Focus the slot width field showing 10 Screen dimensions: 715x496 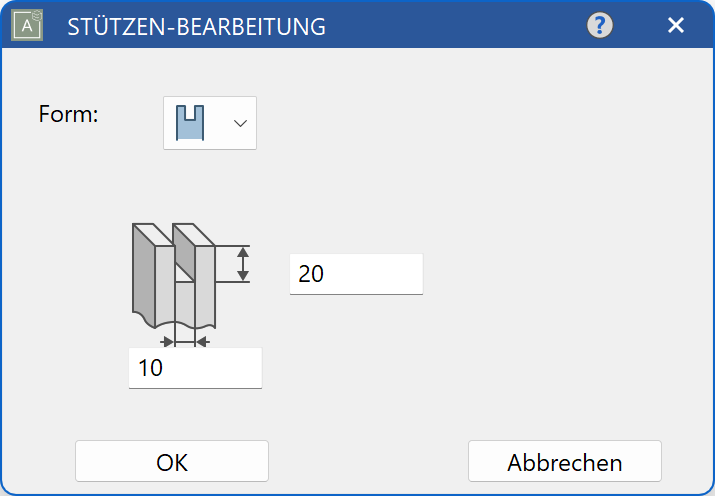pyautogui.click(x=195, y=368)
